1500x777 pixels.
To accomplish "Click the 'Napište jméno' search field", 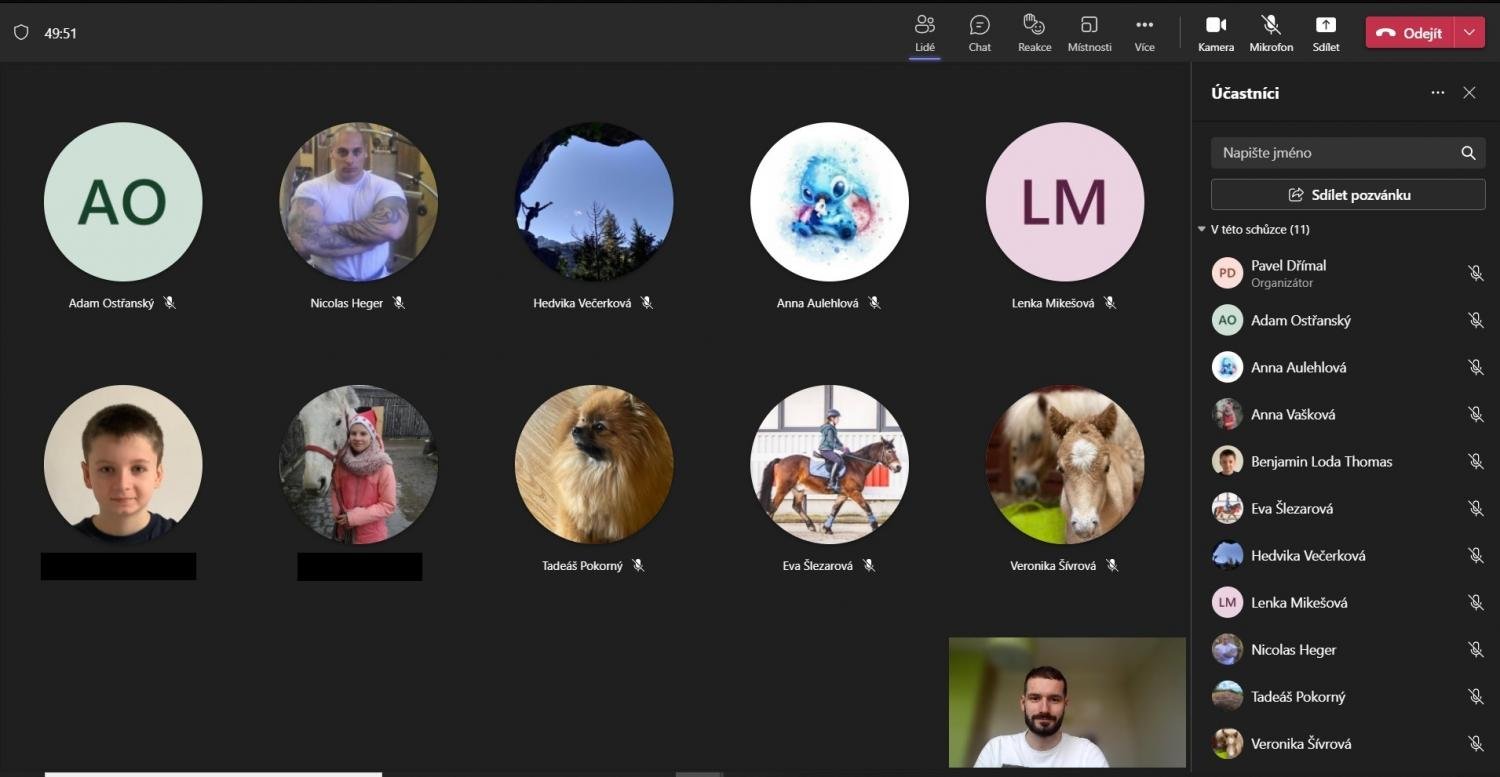I will pos(1335,153).
